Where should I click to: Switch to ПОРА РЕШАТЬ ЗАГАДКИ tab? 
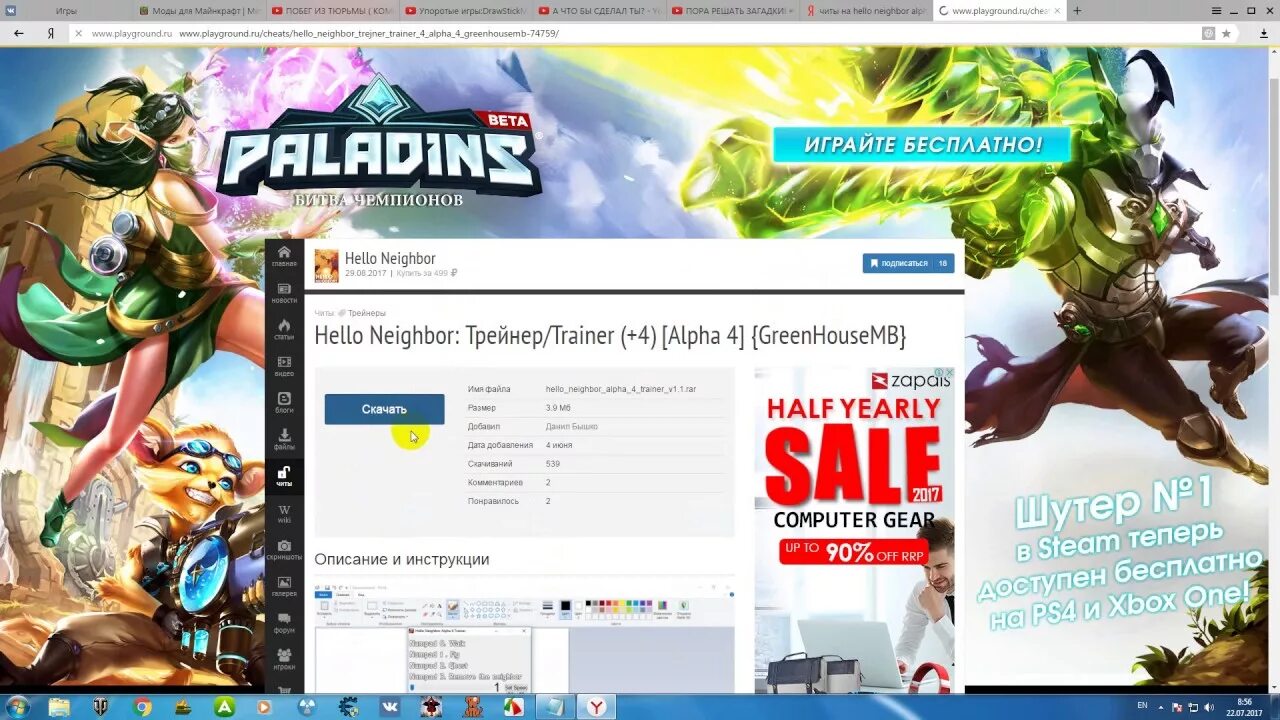pyautogui.click(x=734, y=10)
